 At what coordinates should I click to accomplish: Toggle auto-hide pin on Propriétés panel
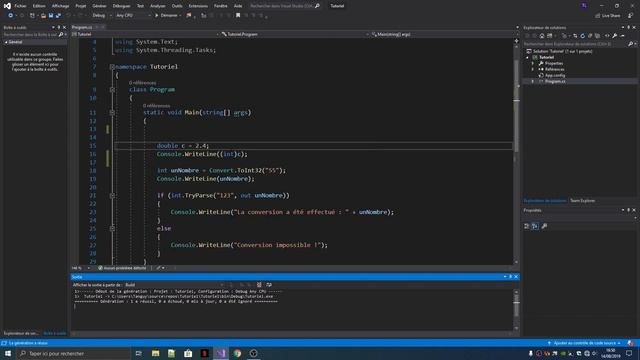[629, 210]
